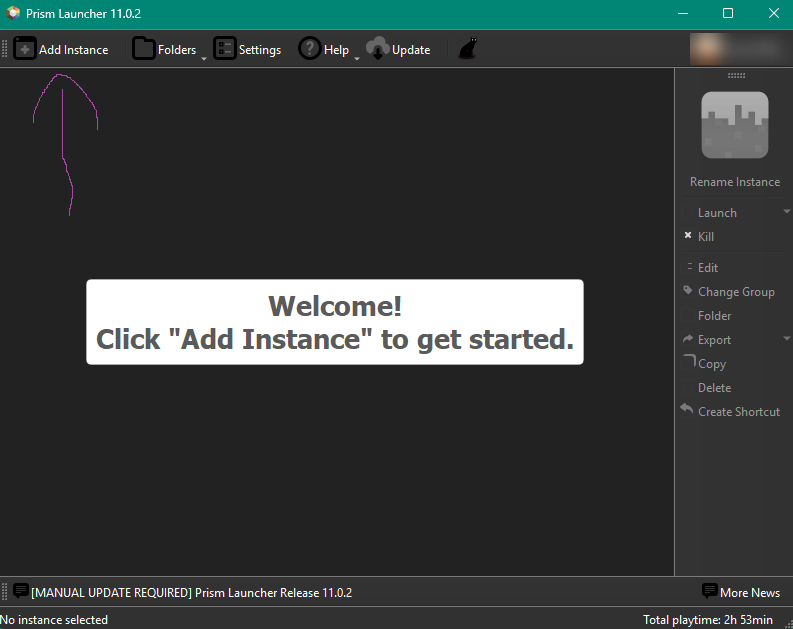Screen dimensions: 793x629
Task: Click Kill in the side panel
Action: 706,237
